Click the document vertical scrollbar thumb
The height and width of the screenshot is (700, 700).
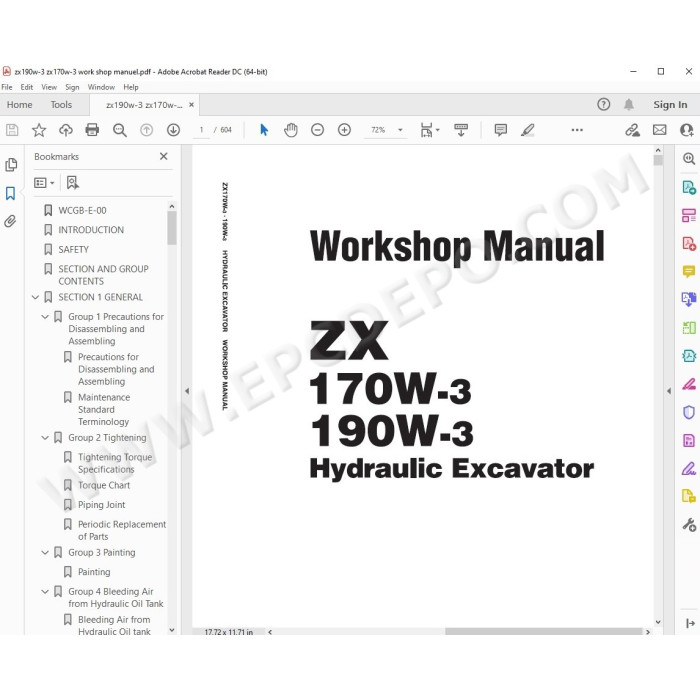click(658, 160)
